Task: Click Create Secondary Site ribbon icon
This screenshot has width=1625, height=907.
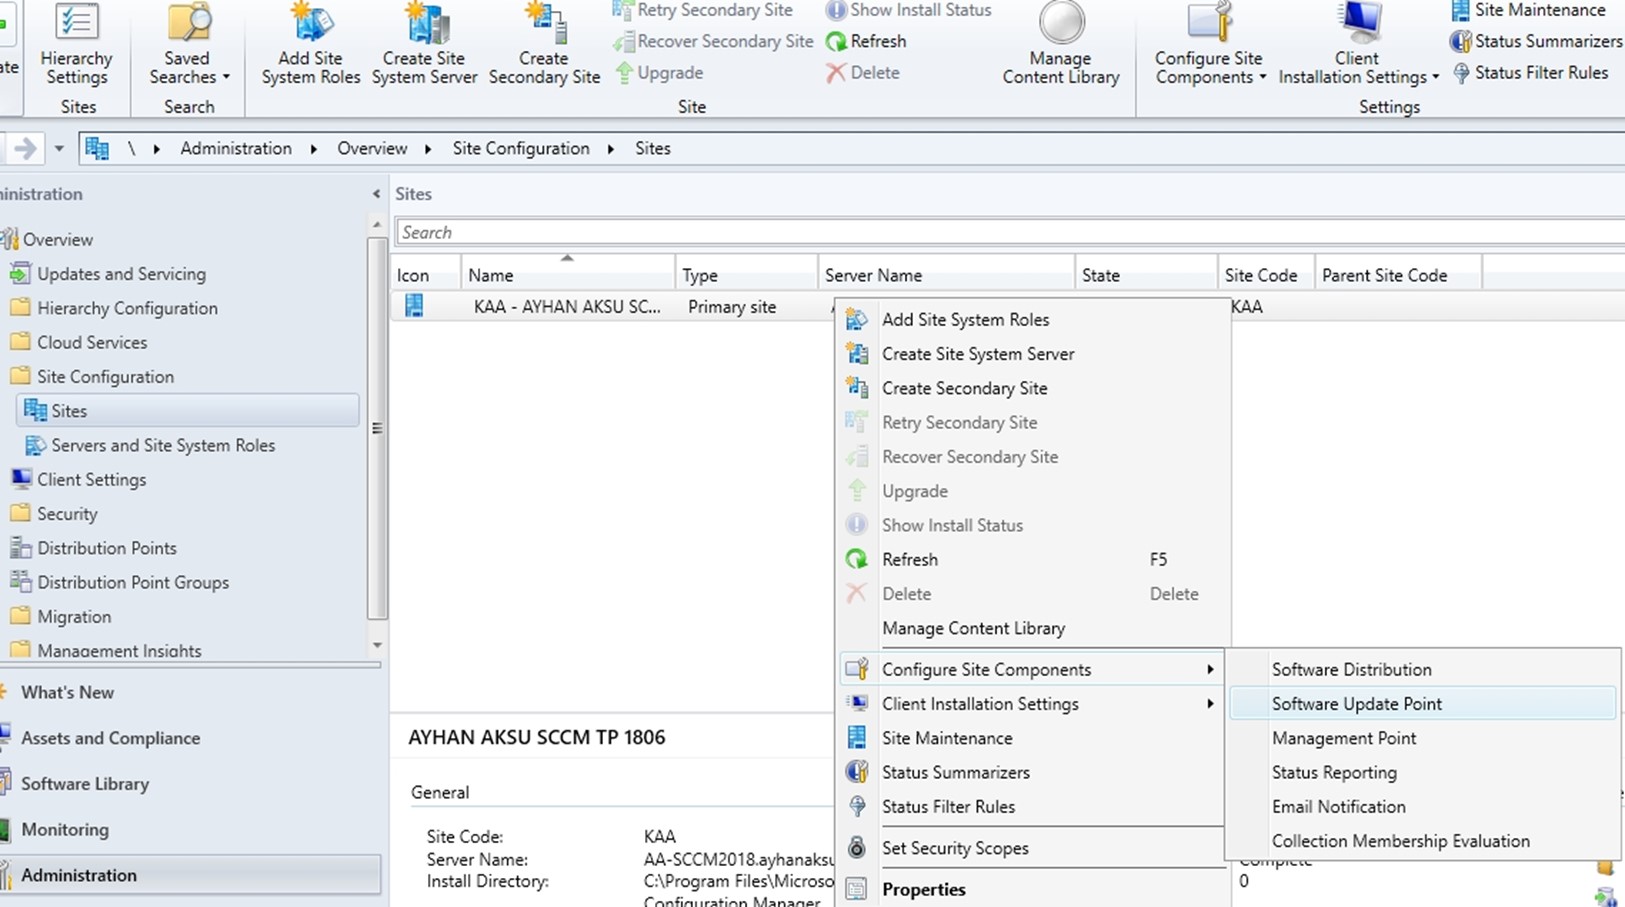Action: point(544,45)
